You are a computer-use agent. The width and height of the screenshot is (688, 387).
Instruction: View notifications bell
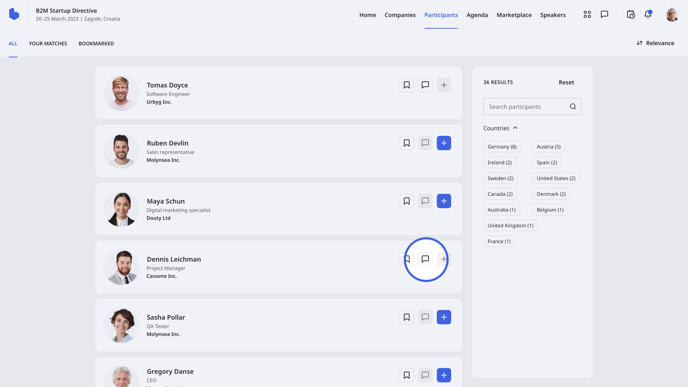(648, 14)
